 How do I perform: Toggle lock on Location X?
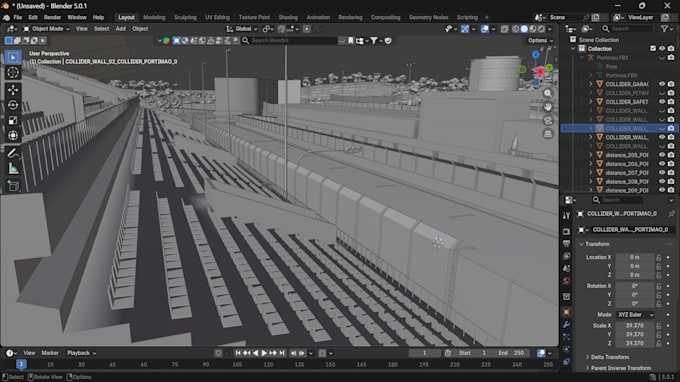coord(659,257)
